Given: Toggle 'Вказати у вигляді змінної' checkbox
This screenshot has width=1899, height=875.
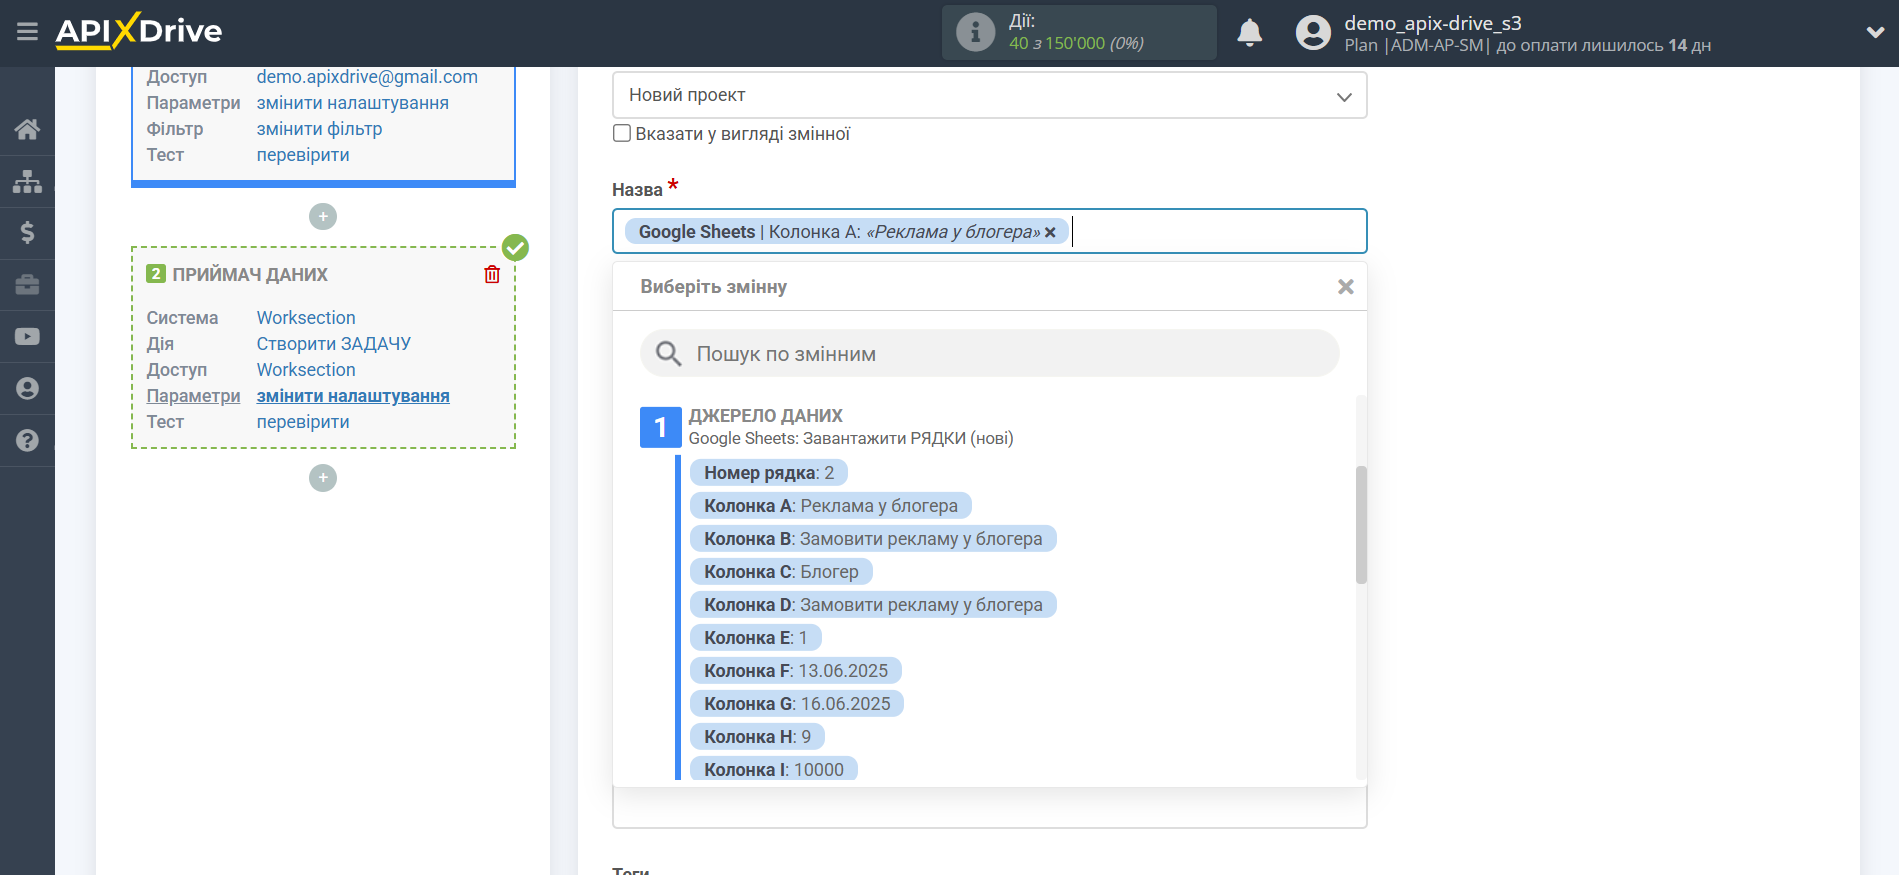Looking at the screenshot, I should click(x=622, y=133).
